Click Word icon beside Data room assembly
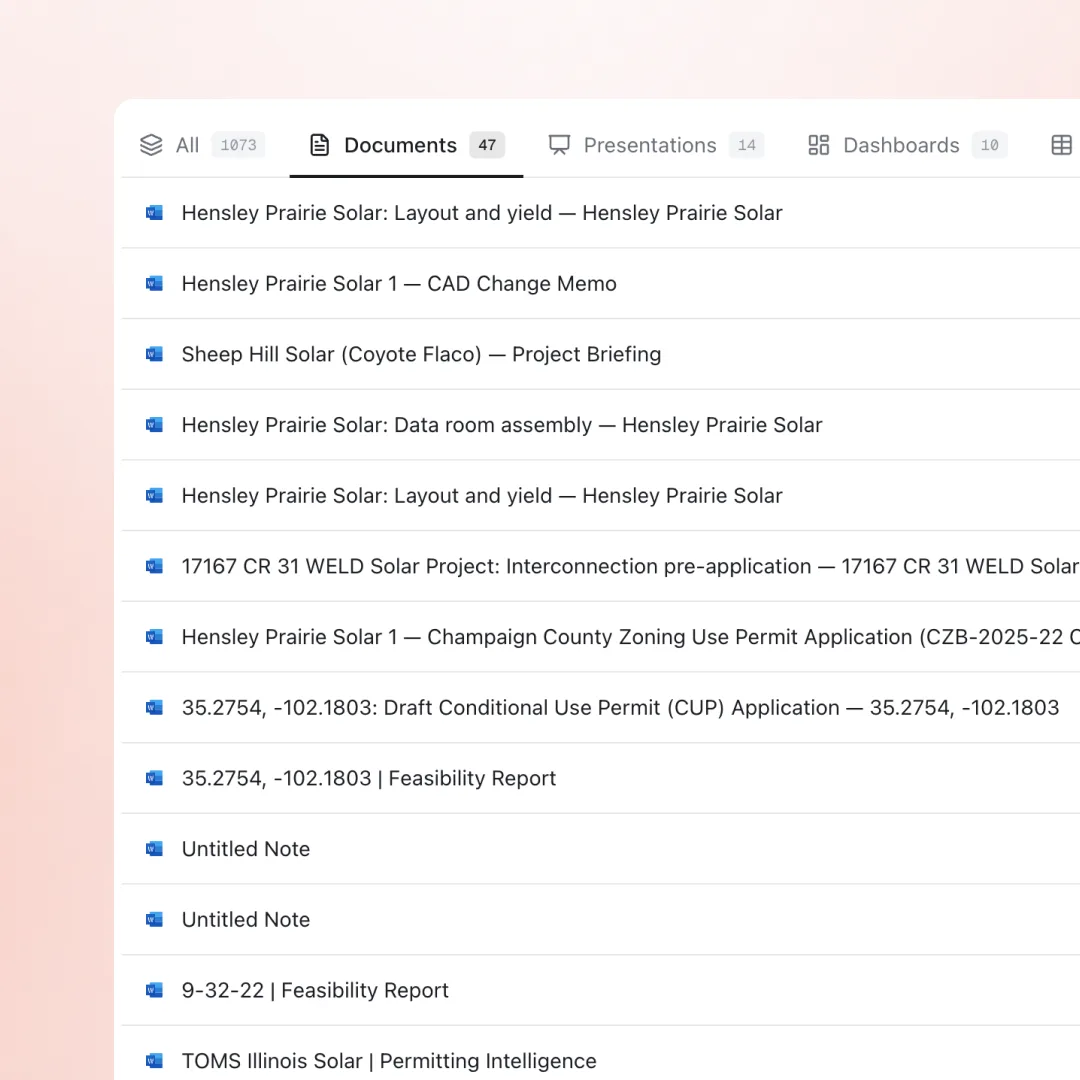This screenshot has width=1080, height=1080. click(x=154, y=425)
